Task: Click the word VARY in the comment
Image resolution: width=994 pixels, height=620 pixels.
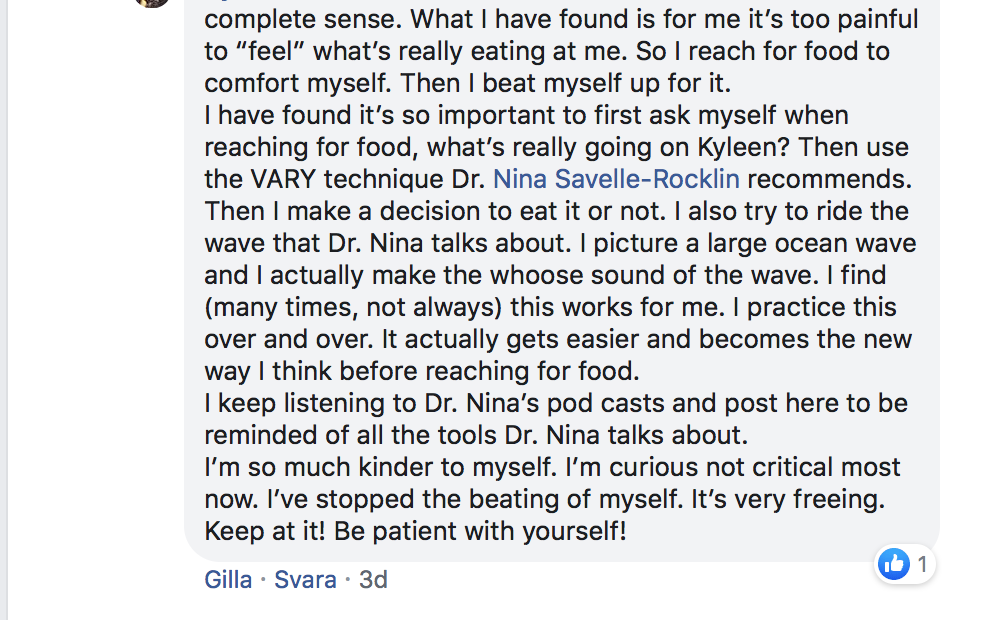Action: pyautogui.click(x=283, y=179)
